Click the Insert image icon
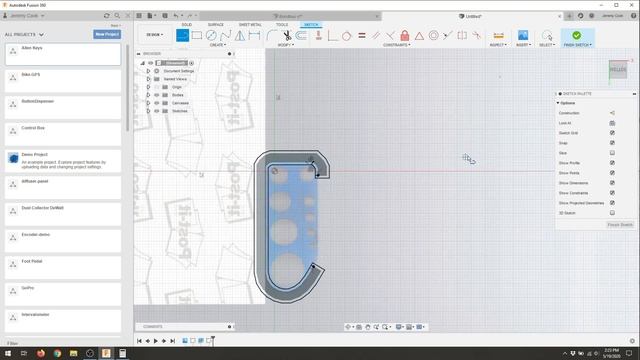Image resolution: width=640 pixels, height=360 pixels. click(x=523, y=35)
